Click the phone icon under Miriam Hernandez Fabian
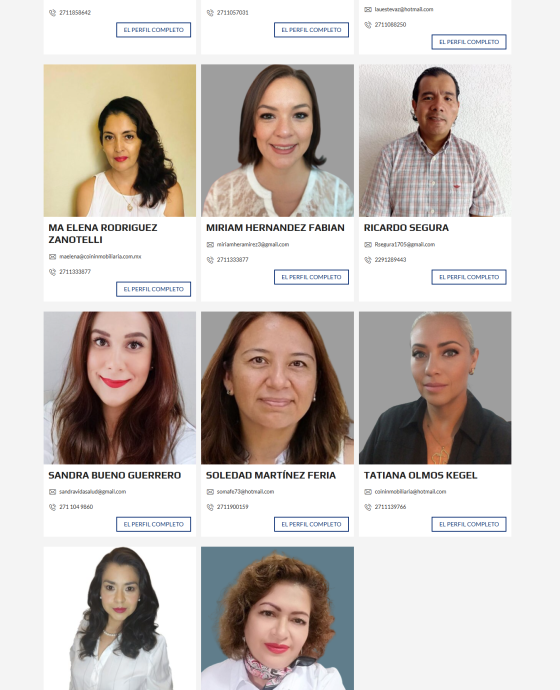Screen dimensions: 560x690 click(210, 260)
